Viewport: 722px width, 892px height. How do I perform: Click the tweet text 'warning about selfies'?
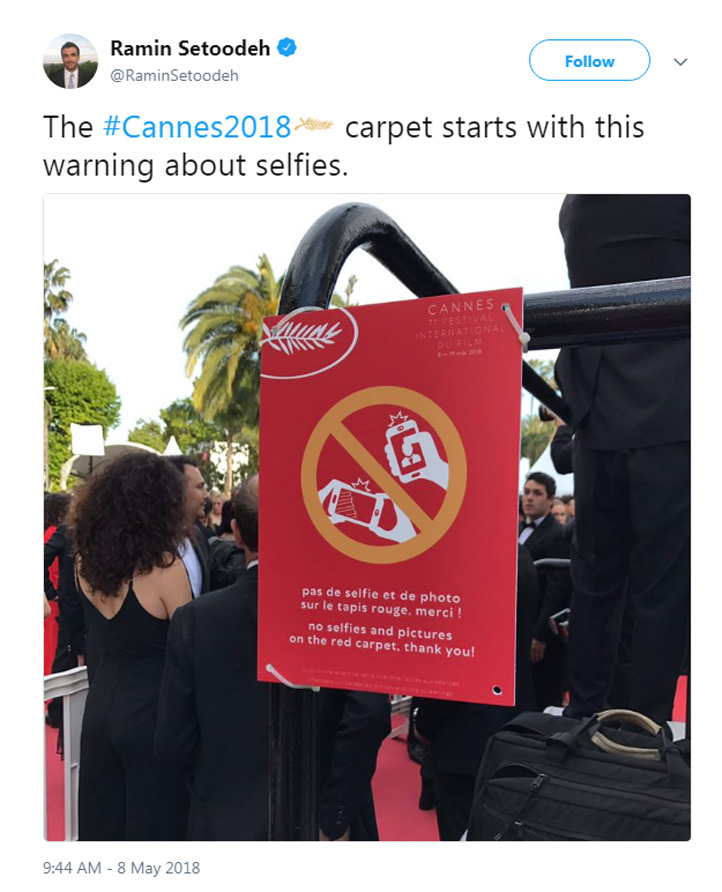pyautogui.click(x=195, y=166)
